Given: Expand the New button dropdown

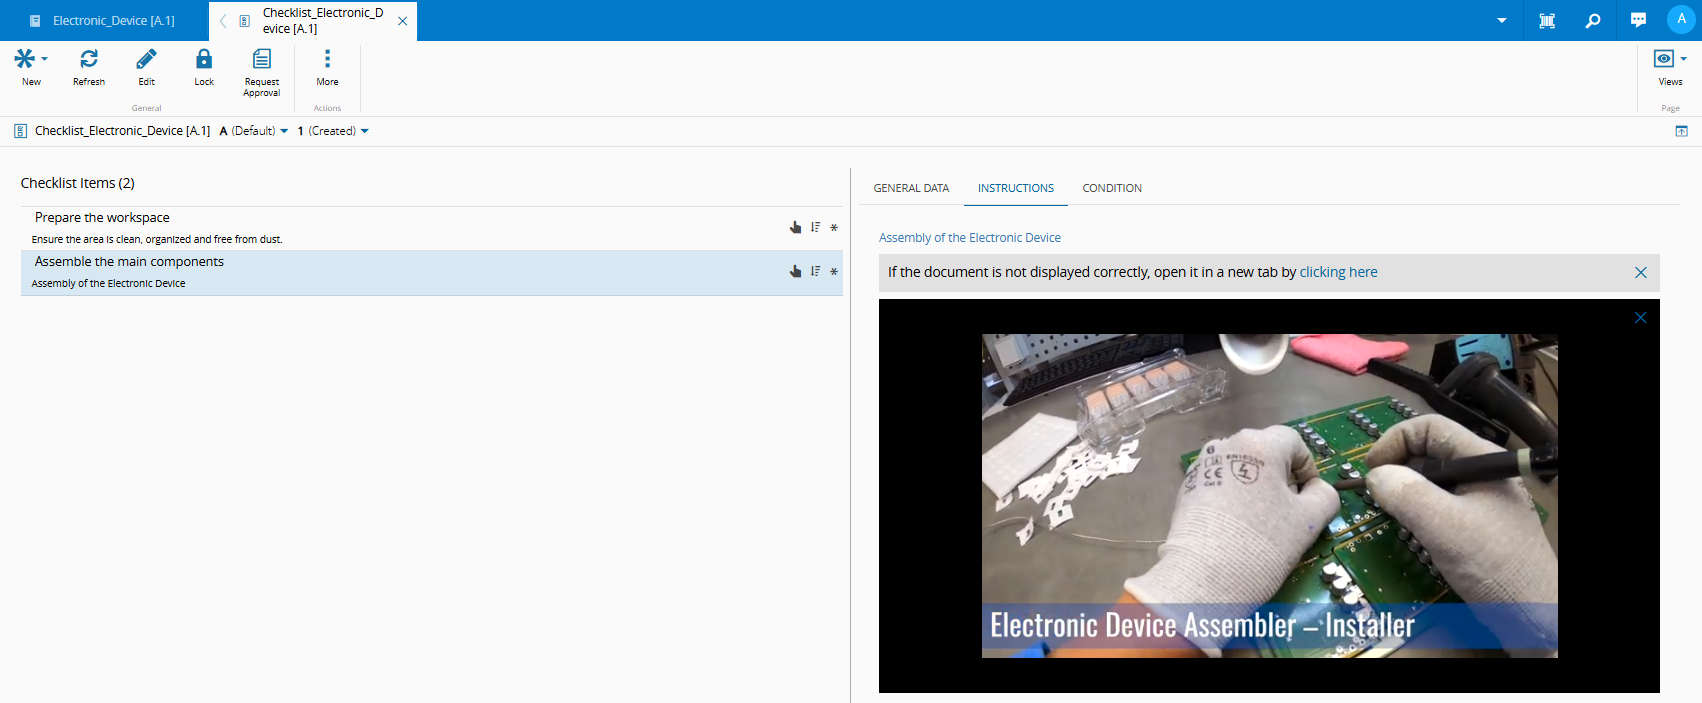Looking at the screenshot, I should pos(44,59).
